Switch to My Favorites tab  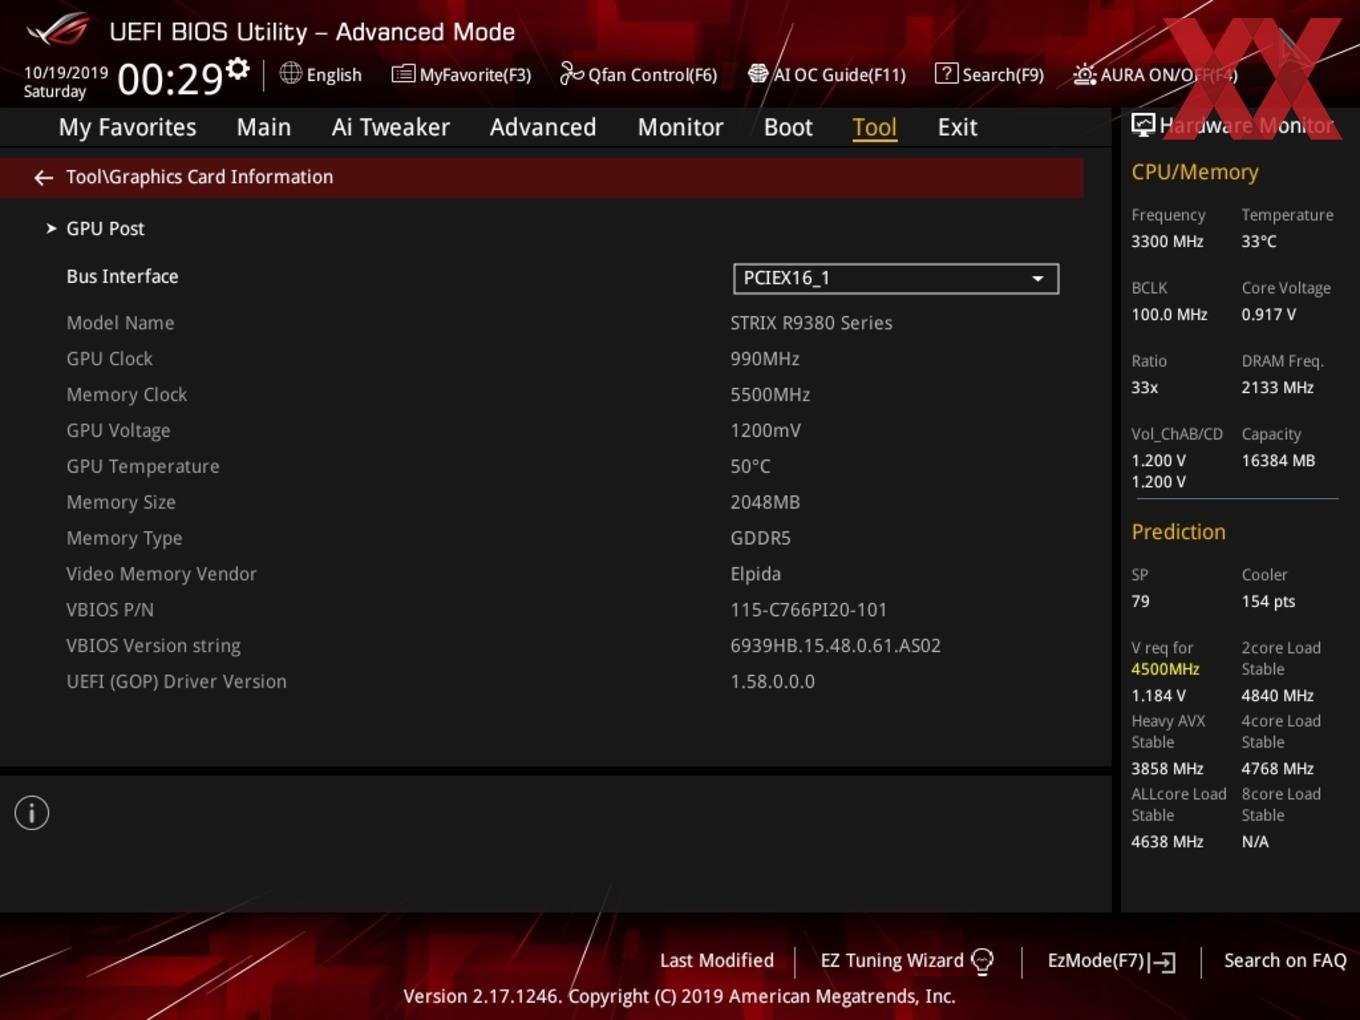point(128,127)
